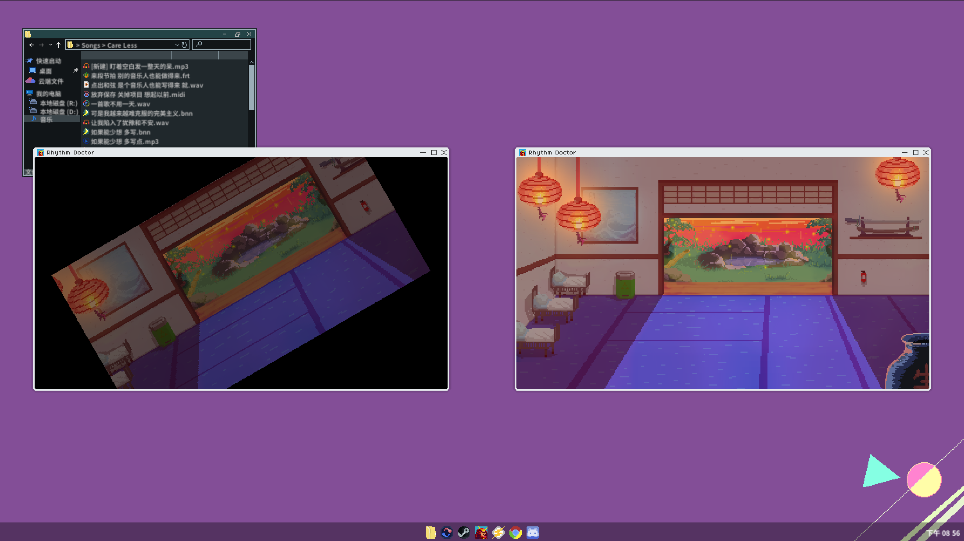
Task: Click the last column header in file list
Action: (234, 55)
